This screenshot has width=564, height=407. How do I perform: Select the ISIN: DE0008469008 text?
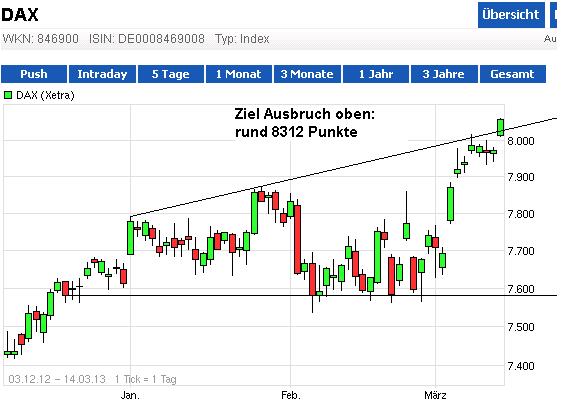(147, 38)
